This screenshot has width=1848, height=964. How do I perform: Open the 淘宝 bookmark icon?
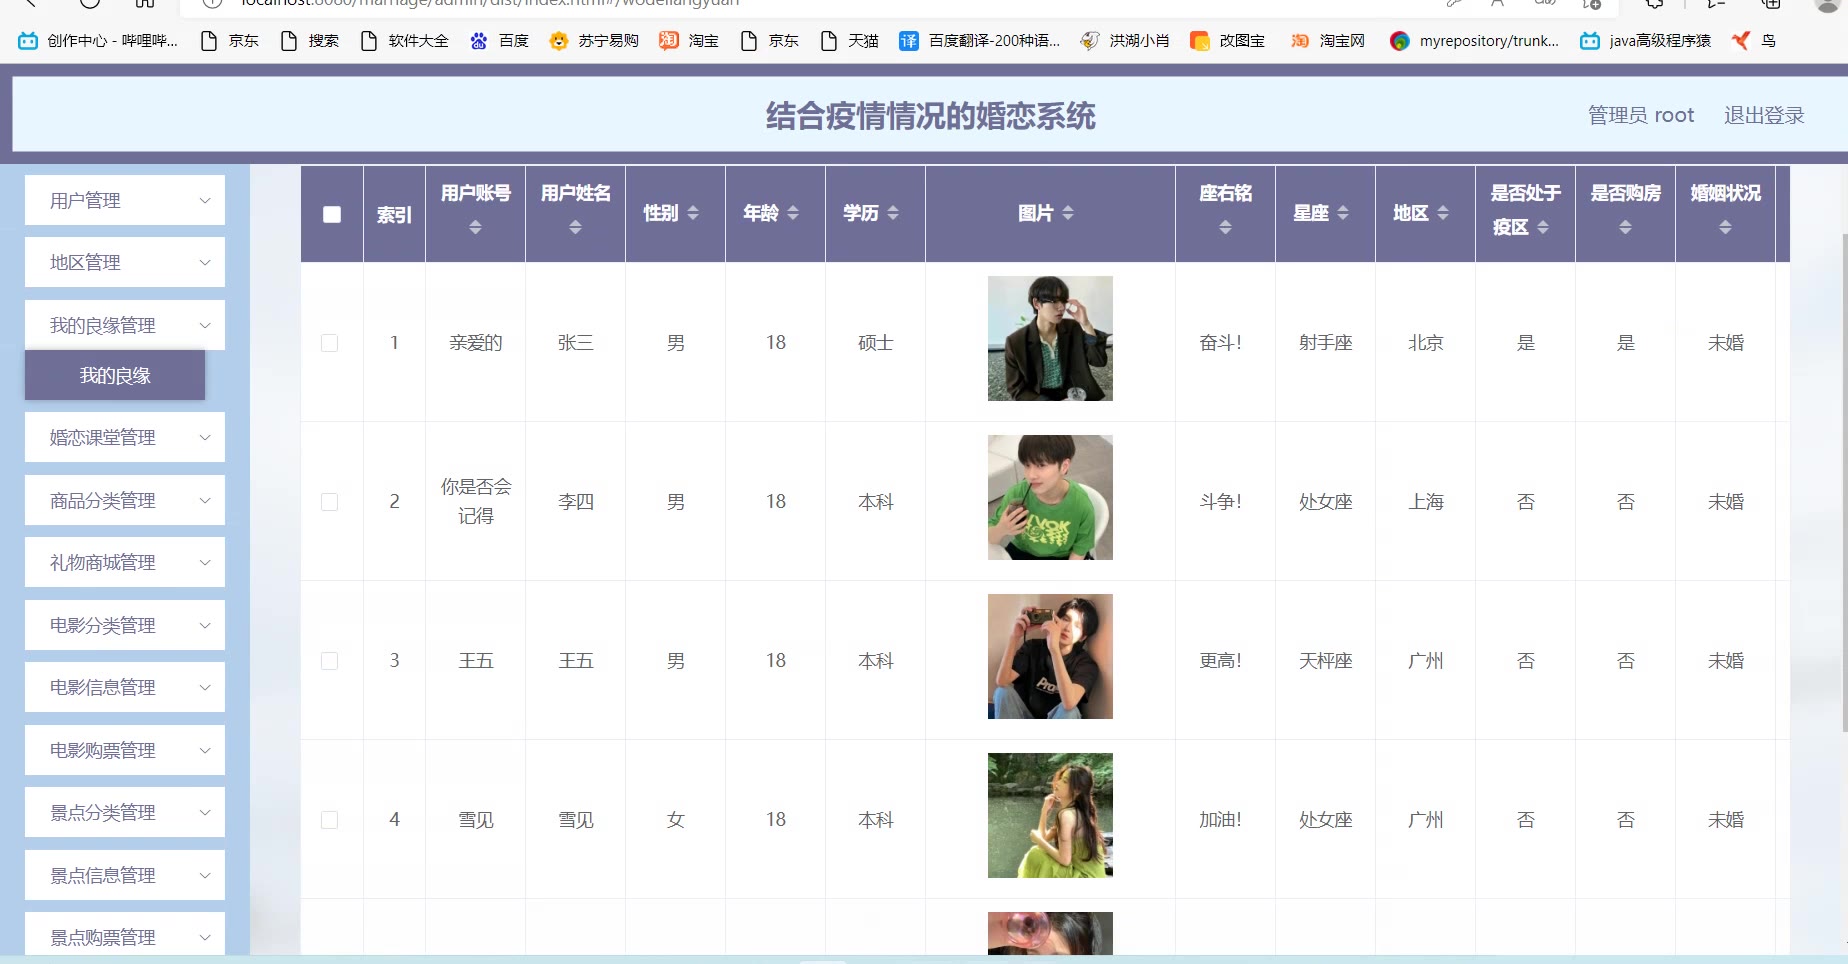669,41
